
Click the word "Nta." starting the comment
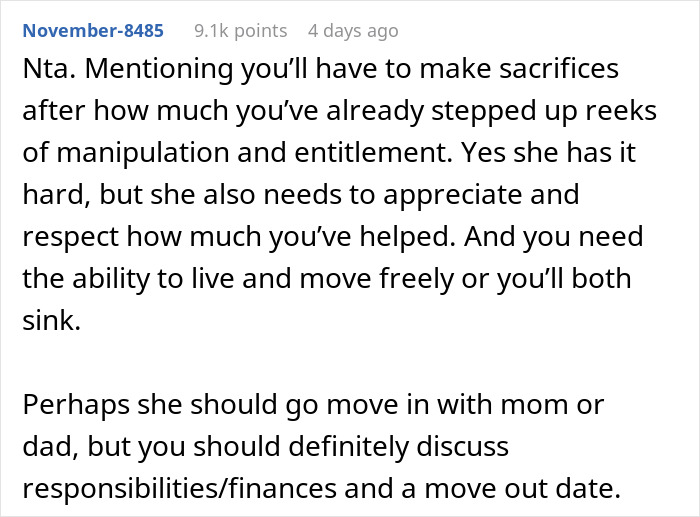pos(49,69)
